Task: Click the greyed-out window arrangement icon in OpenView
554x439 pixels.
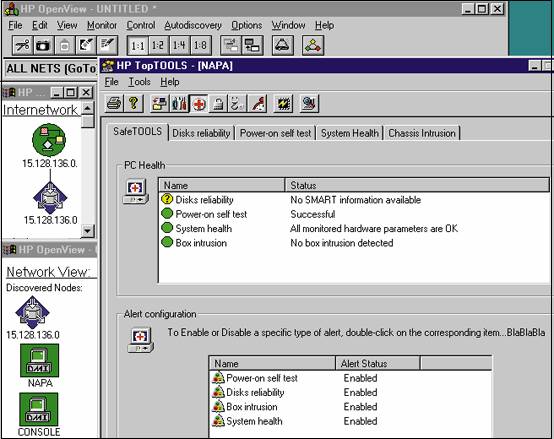Action: [x=231, y=46]
